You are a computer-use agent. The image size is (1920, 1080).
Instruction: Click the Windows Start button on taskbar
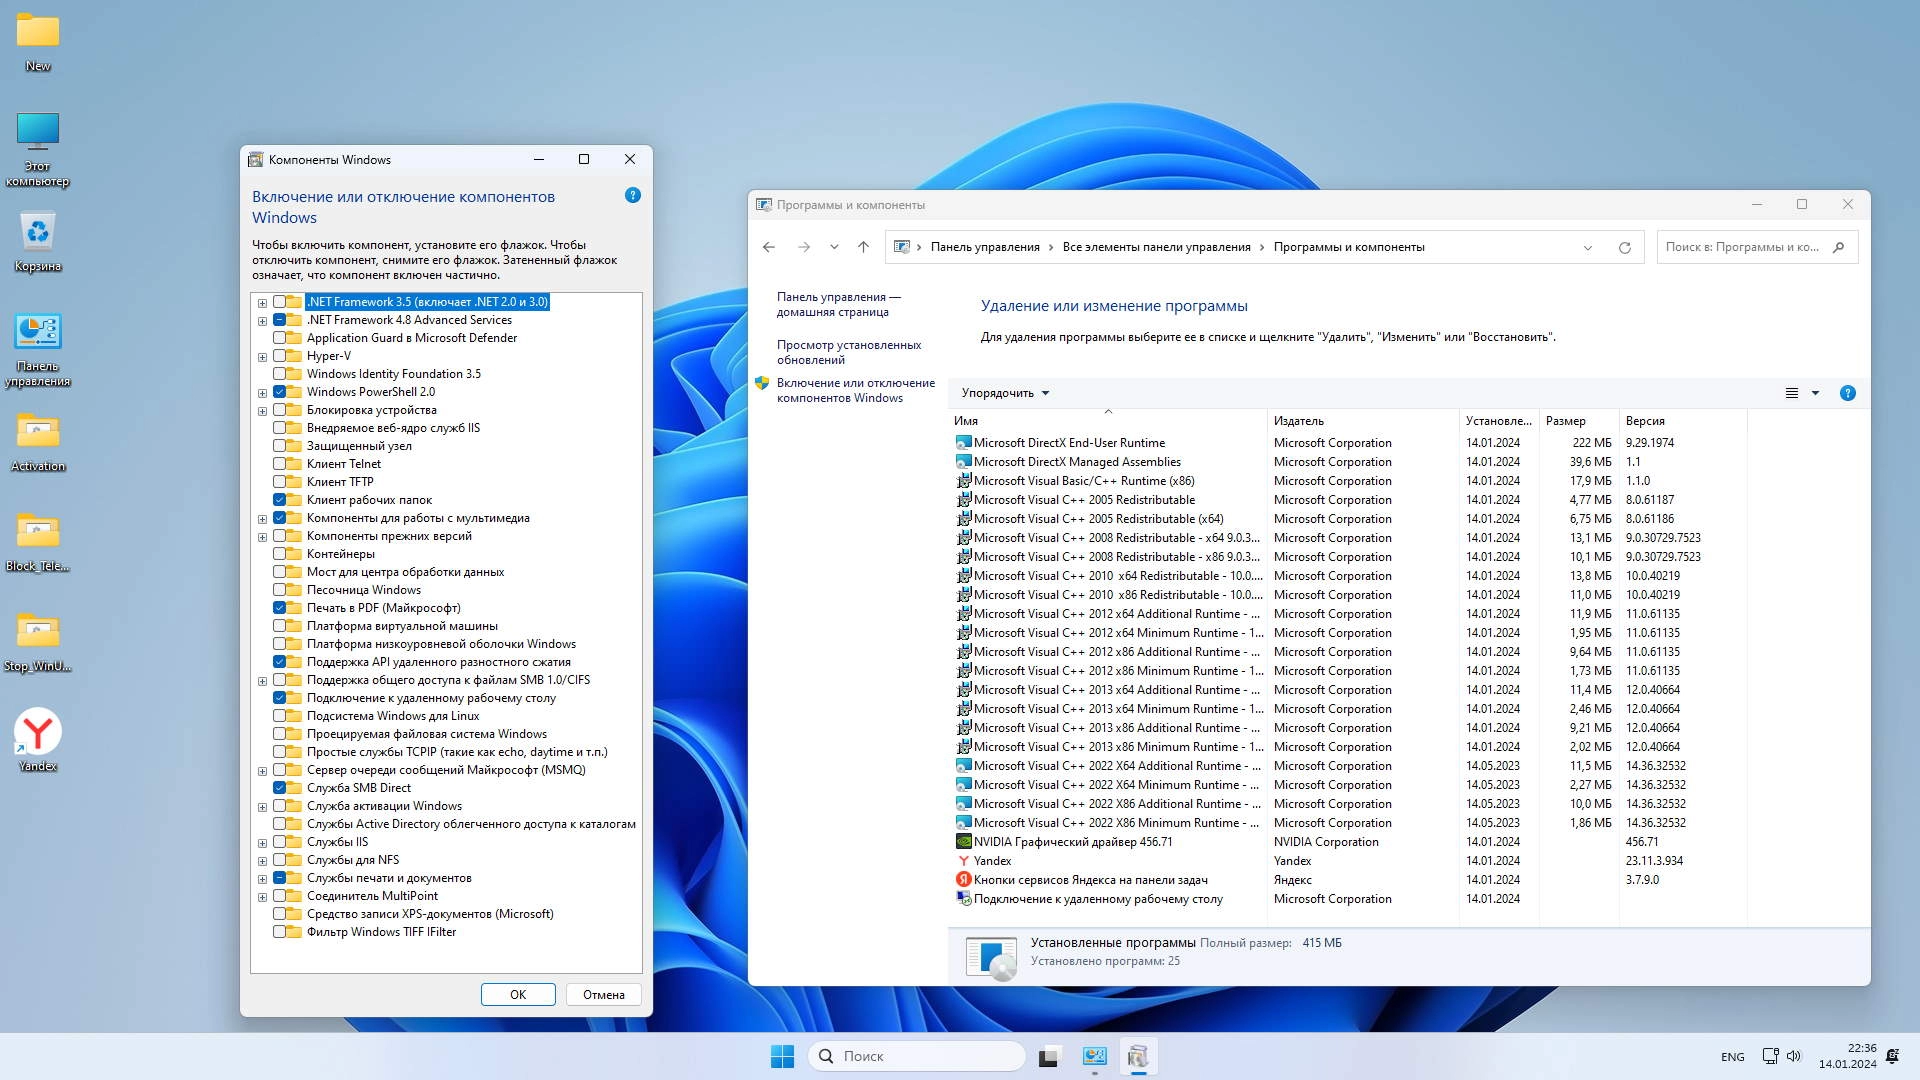(782, 1056)
